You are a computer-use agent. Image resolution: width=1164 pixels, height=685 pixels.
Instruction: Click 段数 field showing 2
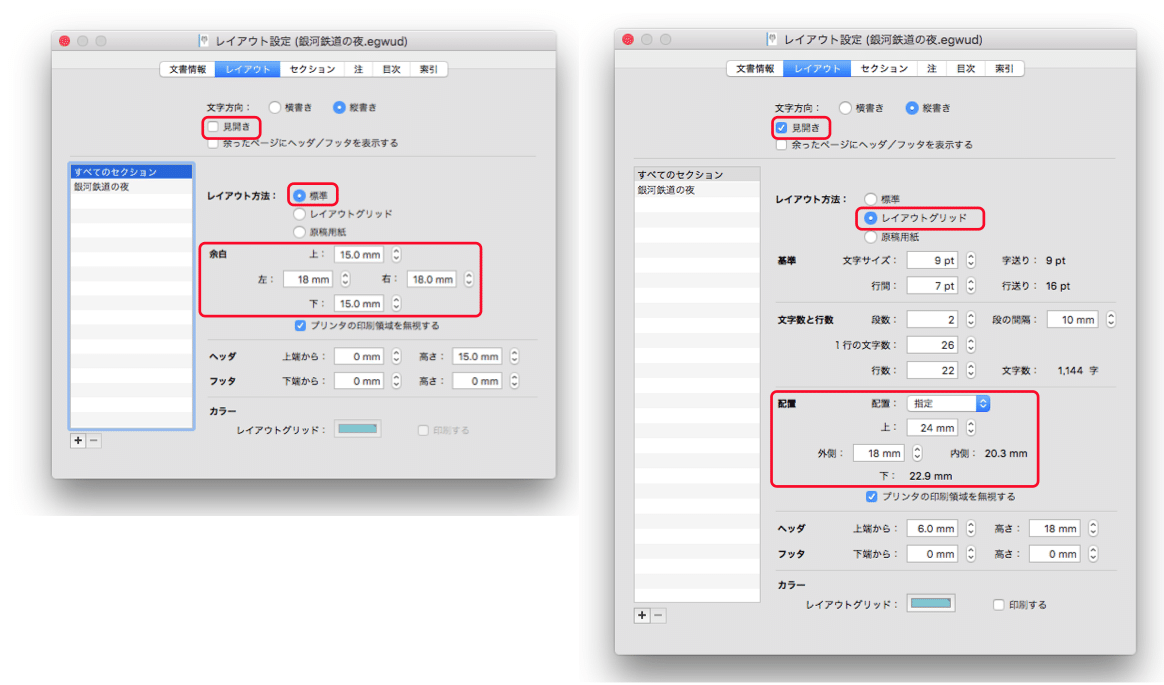click(932, 320)
